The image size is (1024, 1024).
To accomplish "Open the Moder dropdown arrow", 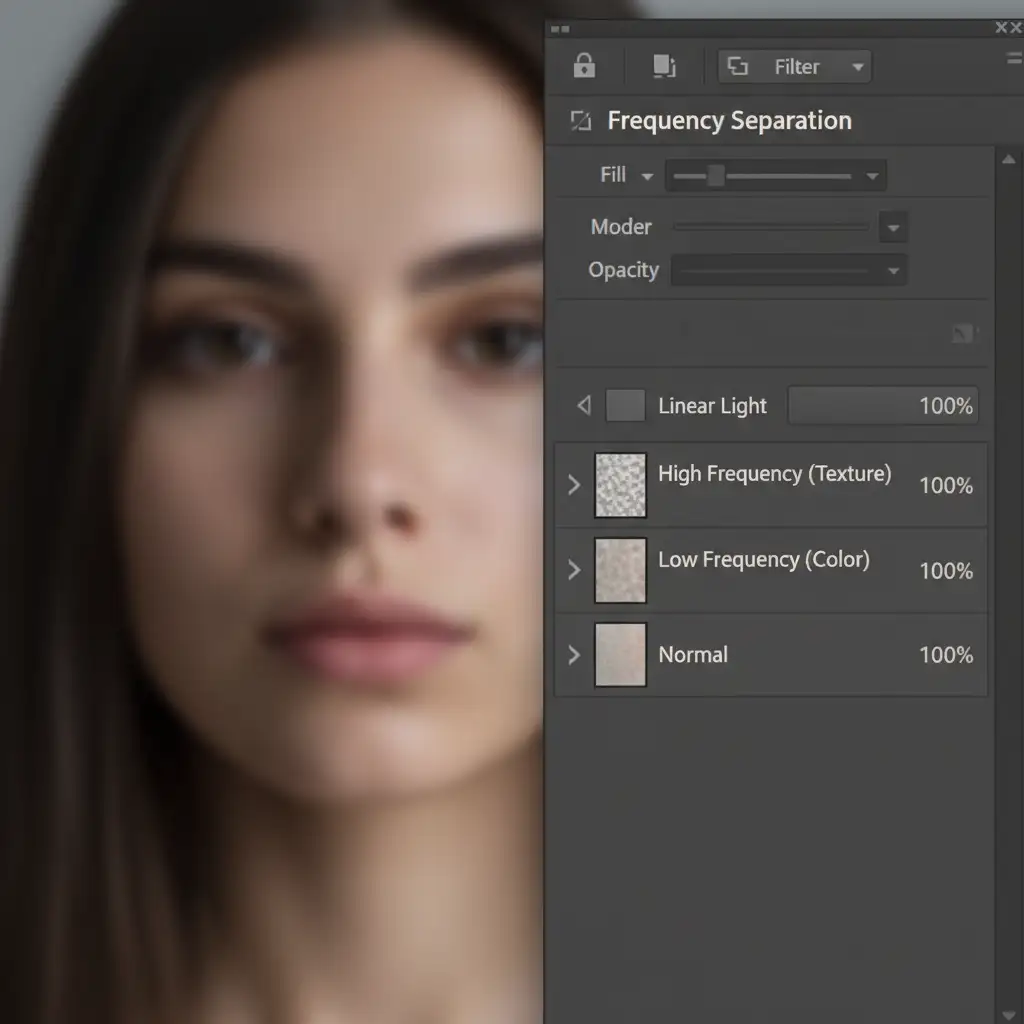I will pyautogui.click(x=892, y=228).
